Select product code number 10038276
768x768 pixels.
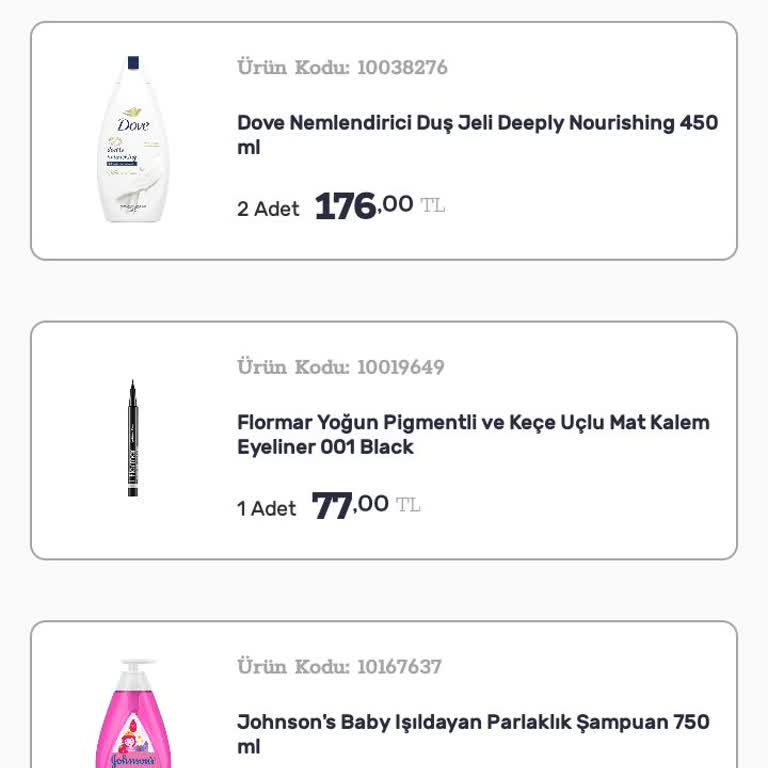[x=402, y=68]
